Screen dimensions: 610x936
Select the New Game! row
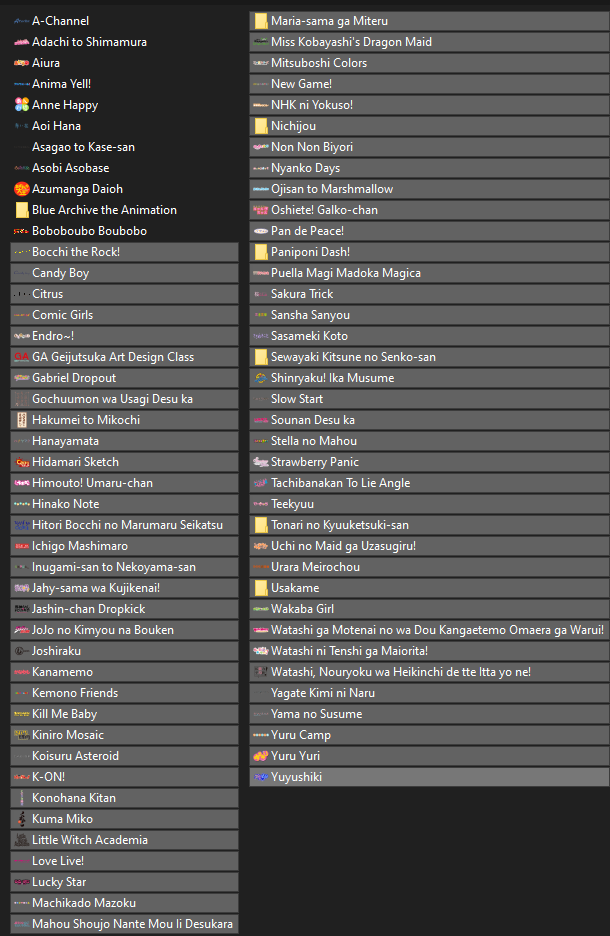click(x=429, y=84)
